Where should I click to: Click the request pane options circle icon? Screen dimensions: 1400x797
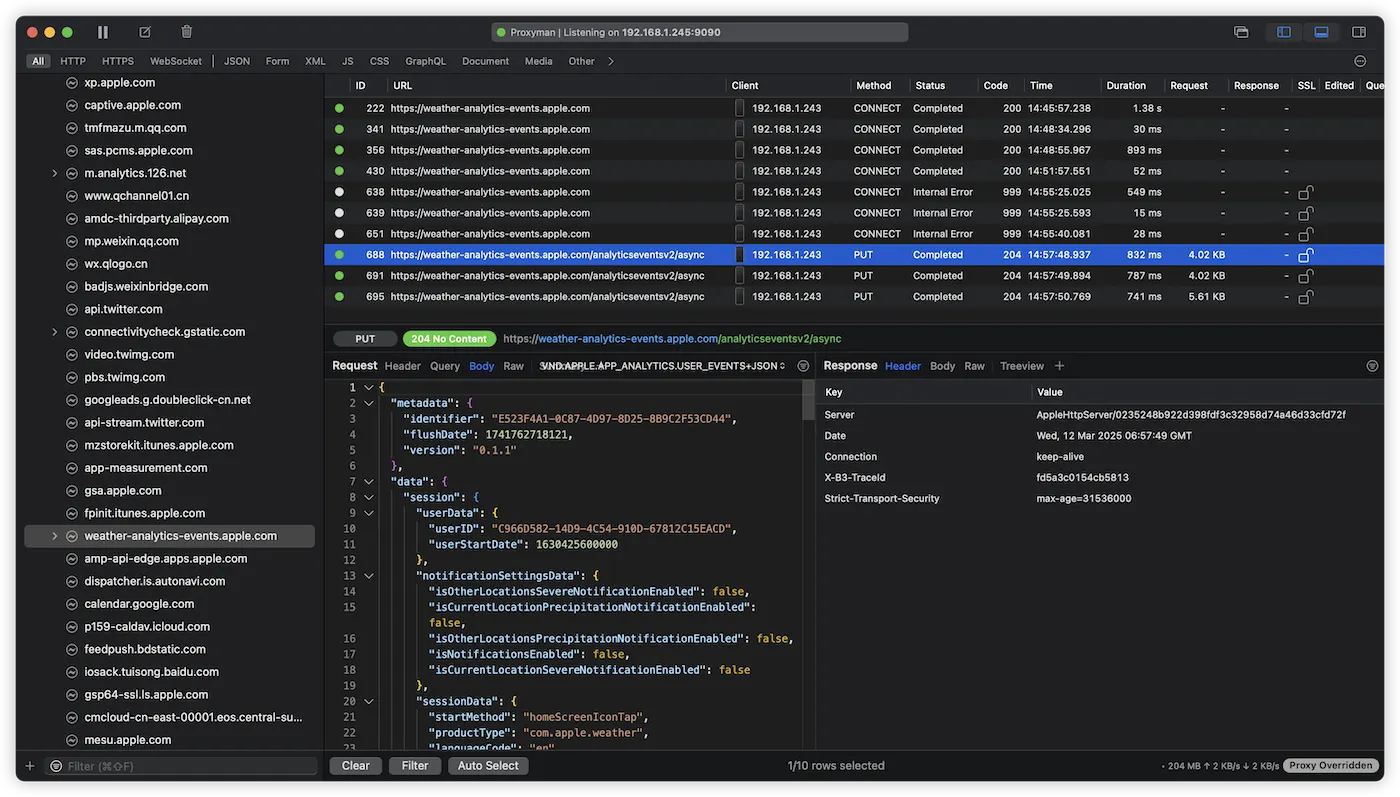(803, 366)
